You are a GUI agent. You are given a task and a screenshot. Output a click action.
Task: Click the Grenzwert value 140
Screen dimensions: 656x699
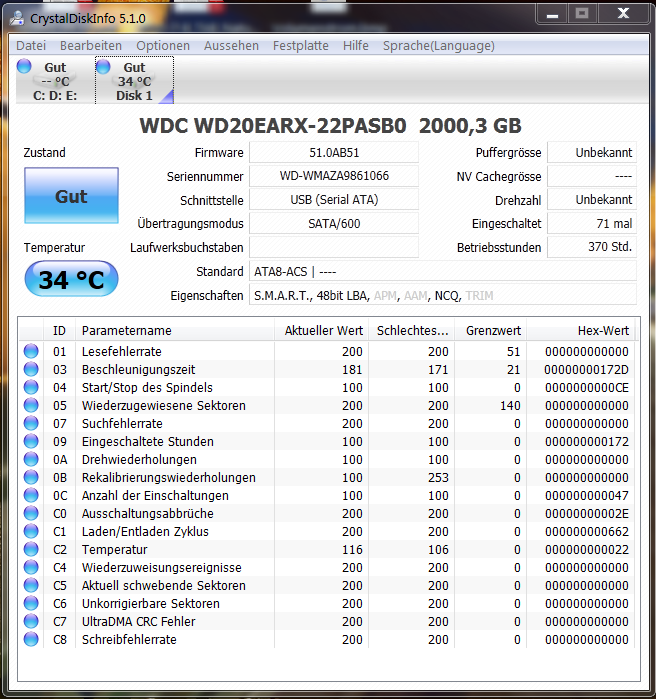coord(510,405)
